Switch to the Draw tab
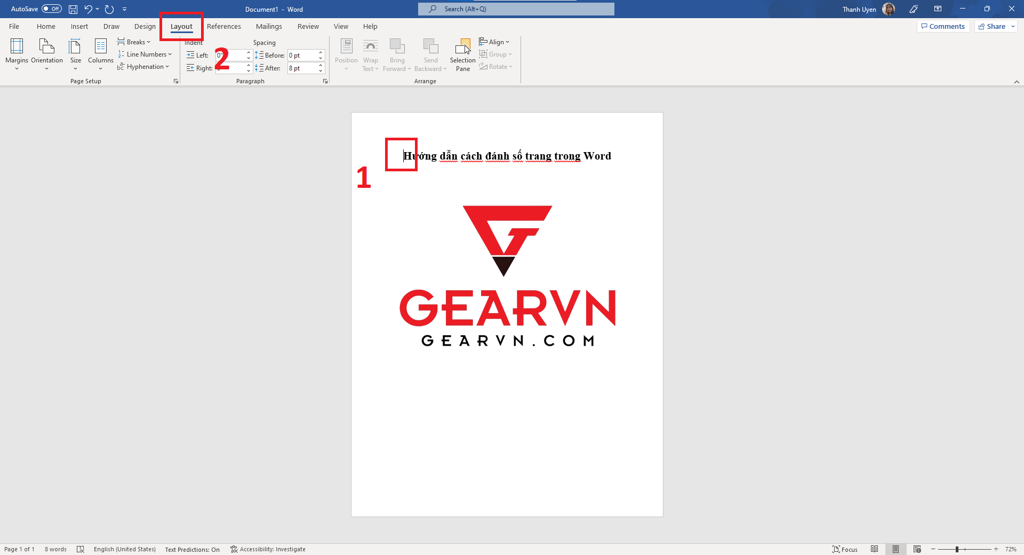This screenshot has height=555, width=1024. (x=111, y=27)
